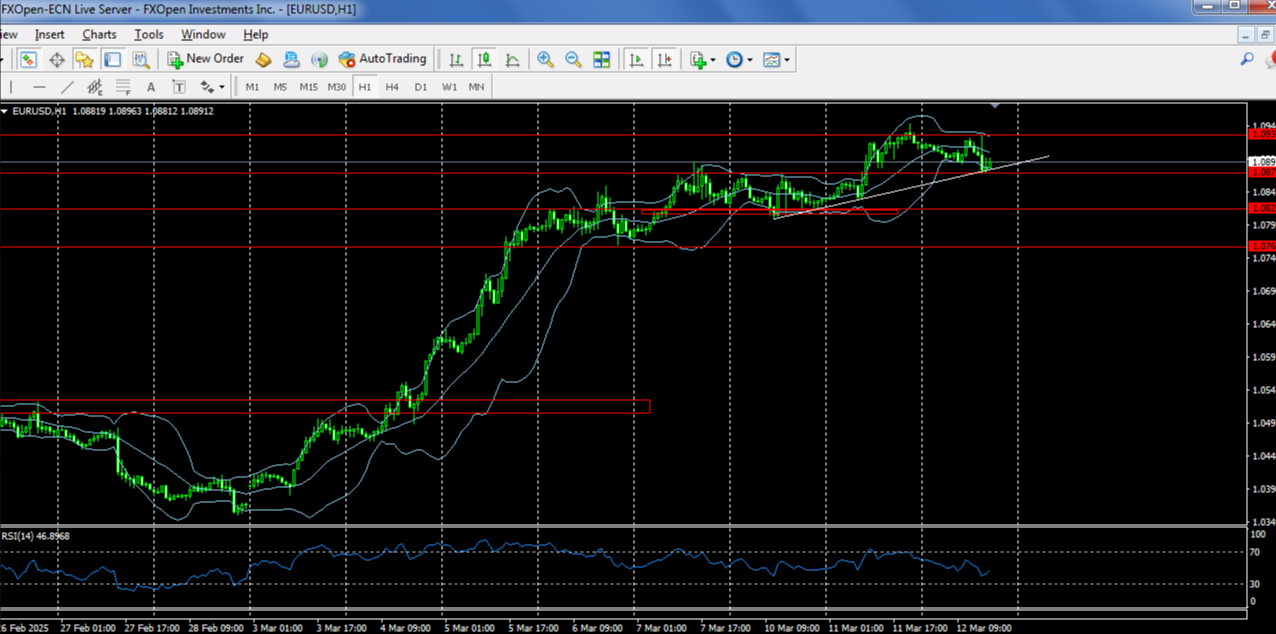Expand the Indicators dropdown arrow
This screenshot has width=1276, height=634.
click(x=713, y=60)
